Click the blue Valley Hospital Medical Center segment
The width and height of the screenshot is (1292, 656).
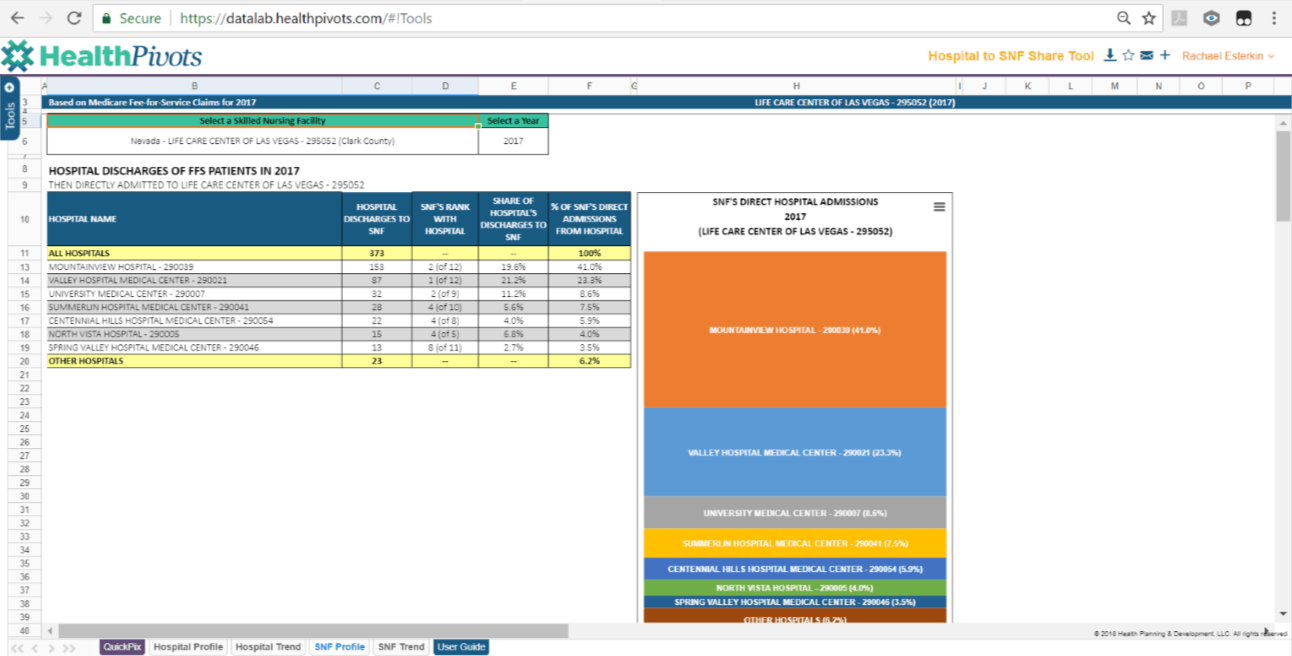coord(795,452)
